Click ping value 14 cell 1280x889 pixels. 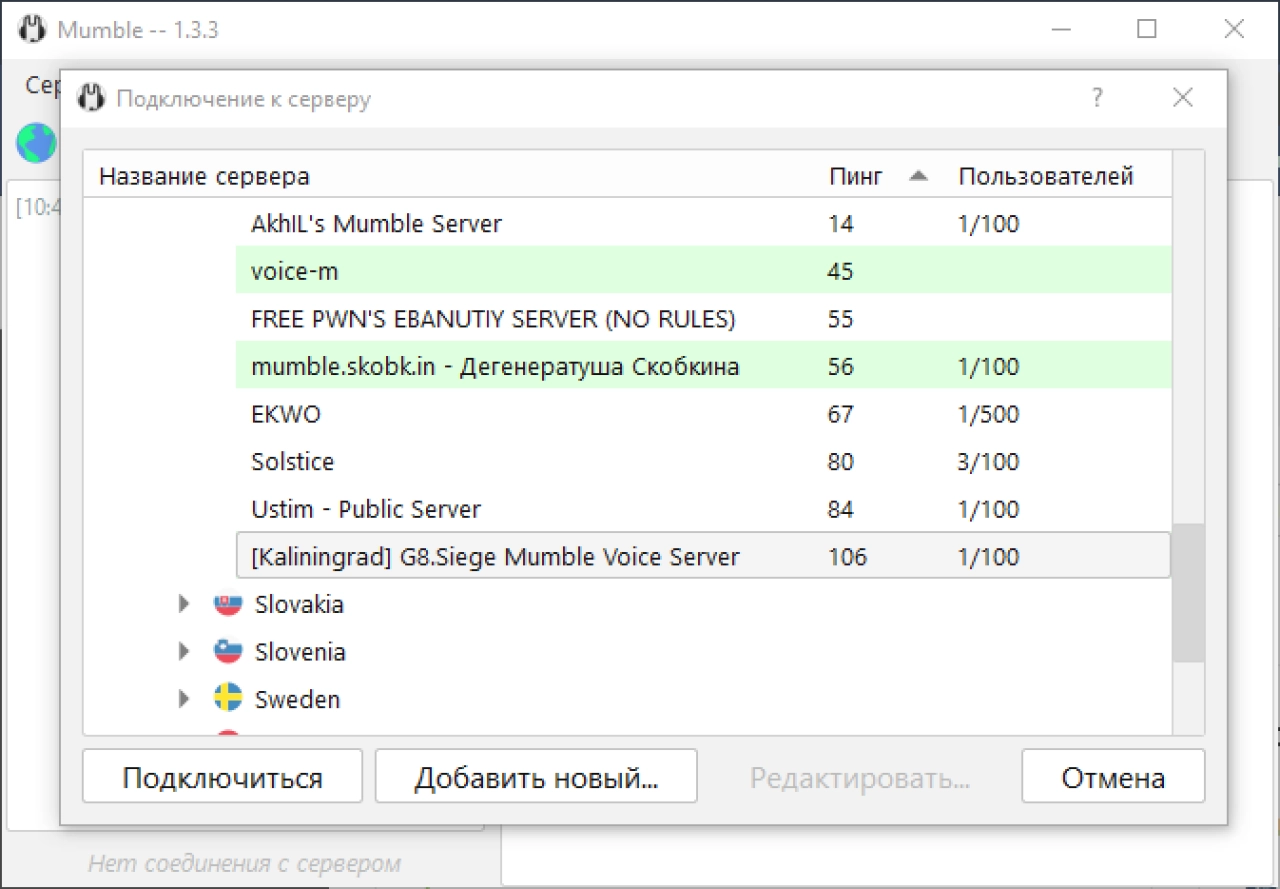(x=841, y=224)
